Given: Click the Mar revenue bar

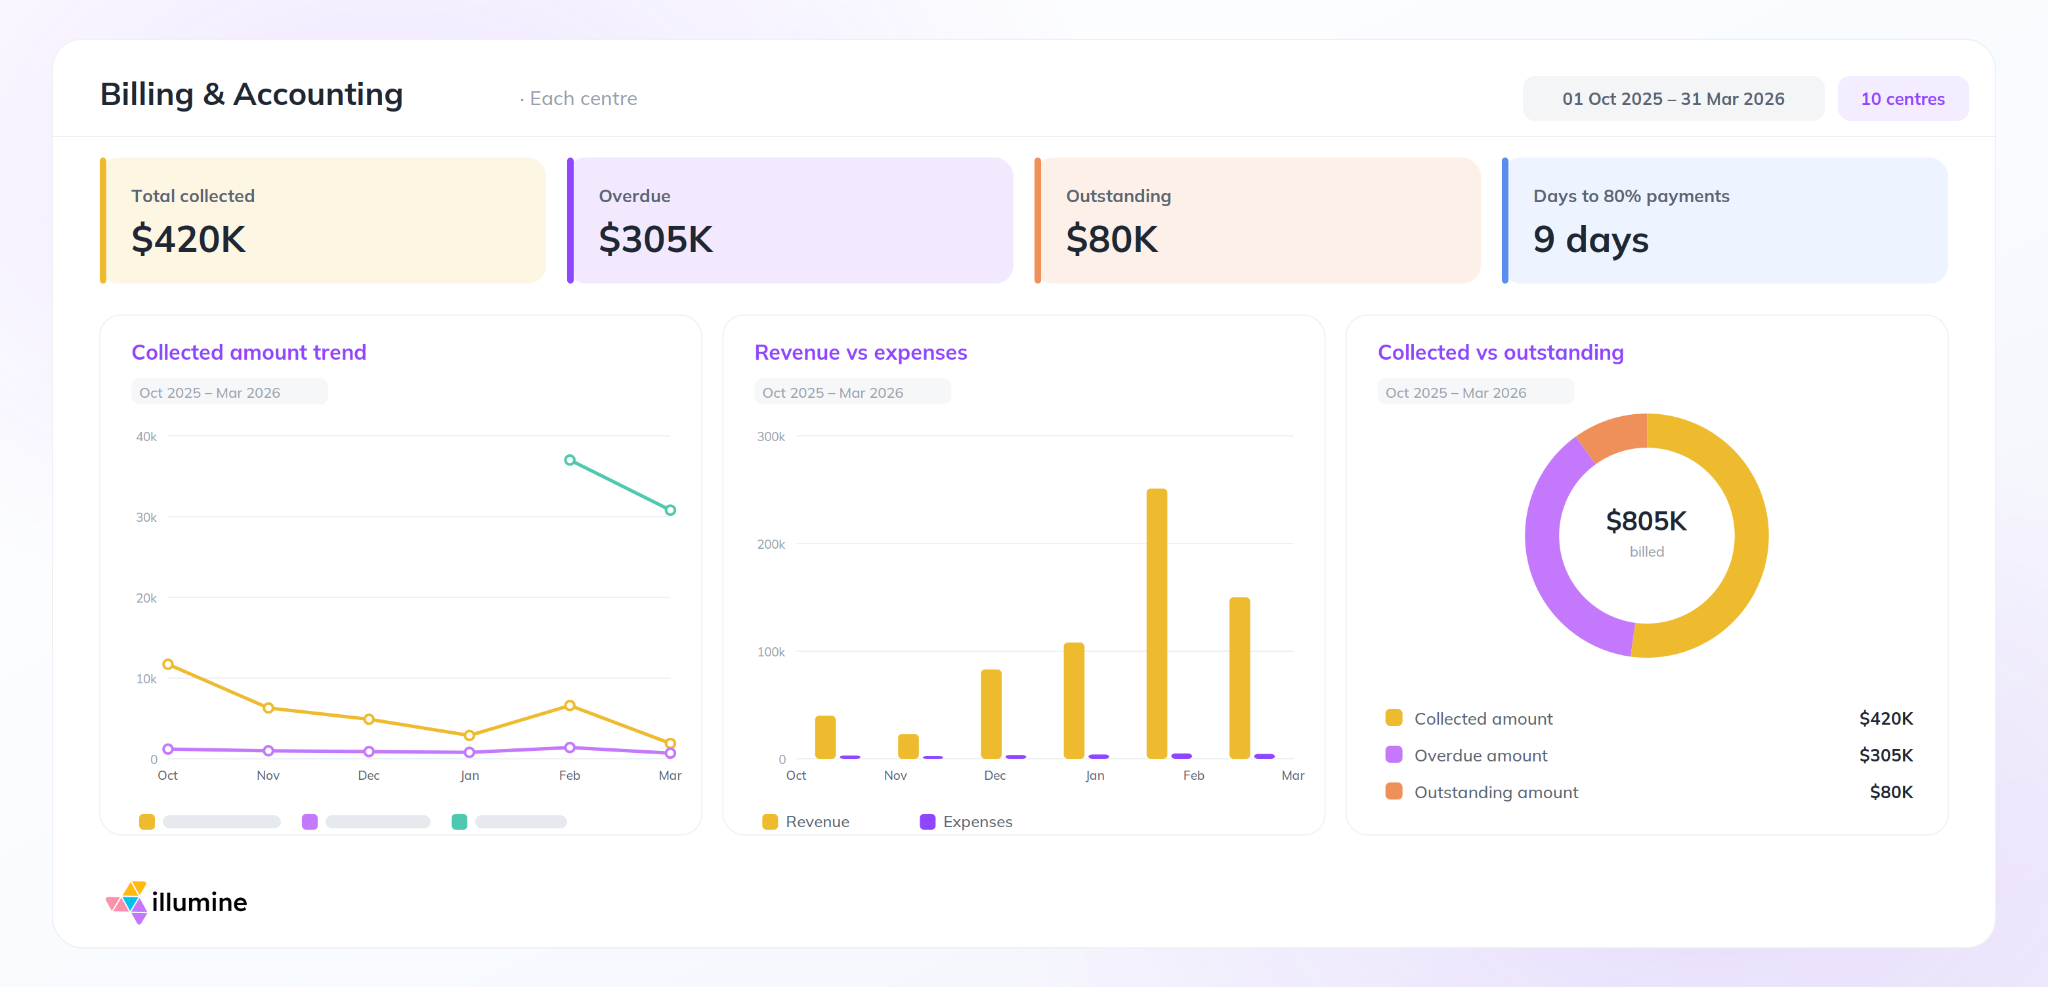Looking at the screenshot, I should click(x=1240, y=678).
